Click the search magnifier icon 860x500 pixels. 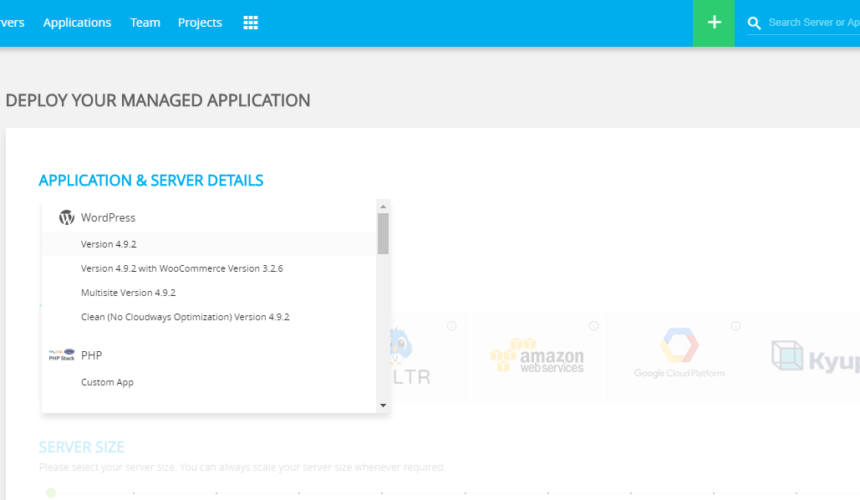(754, 23)
